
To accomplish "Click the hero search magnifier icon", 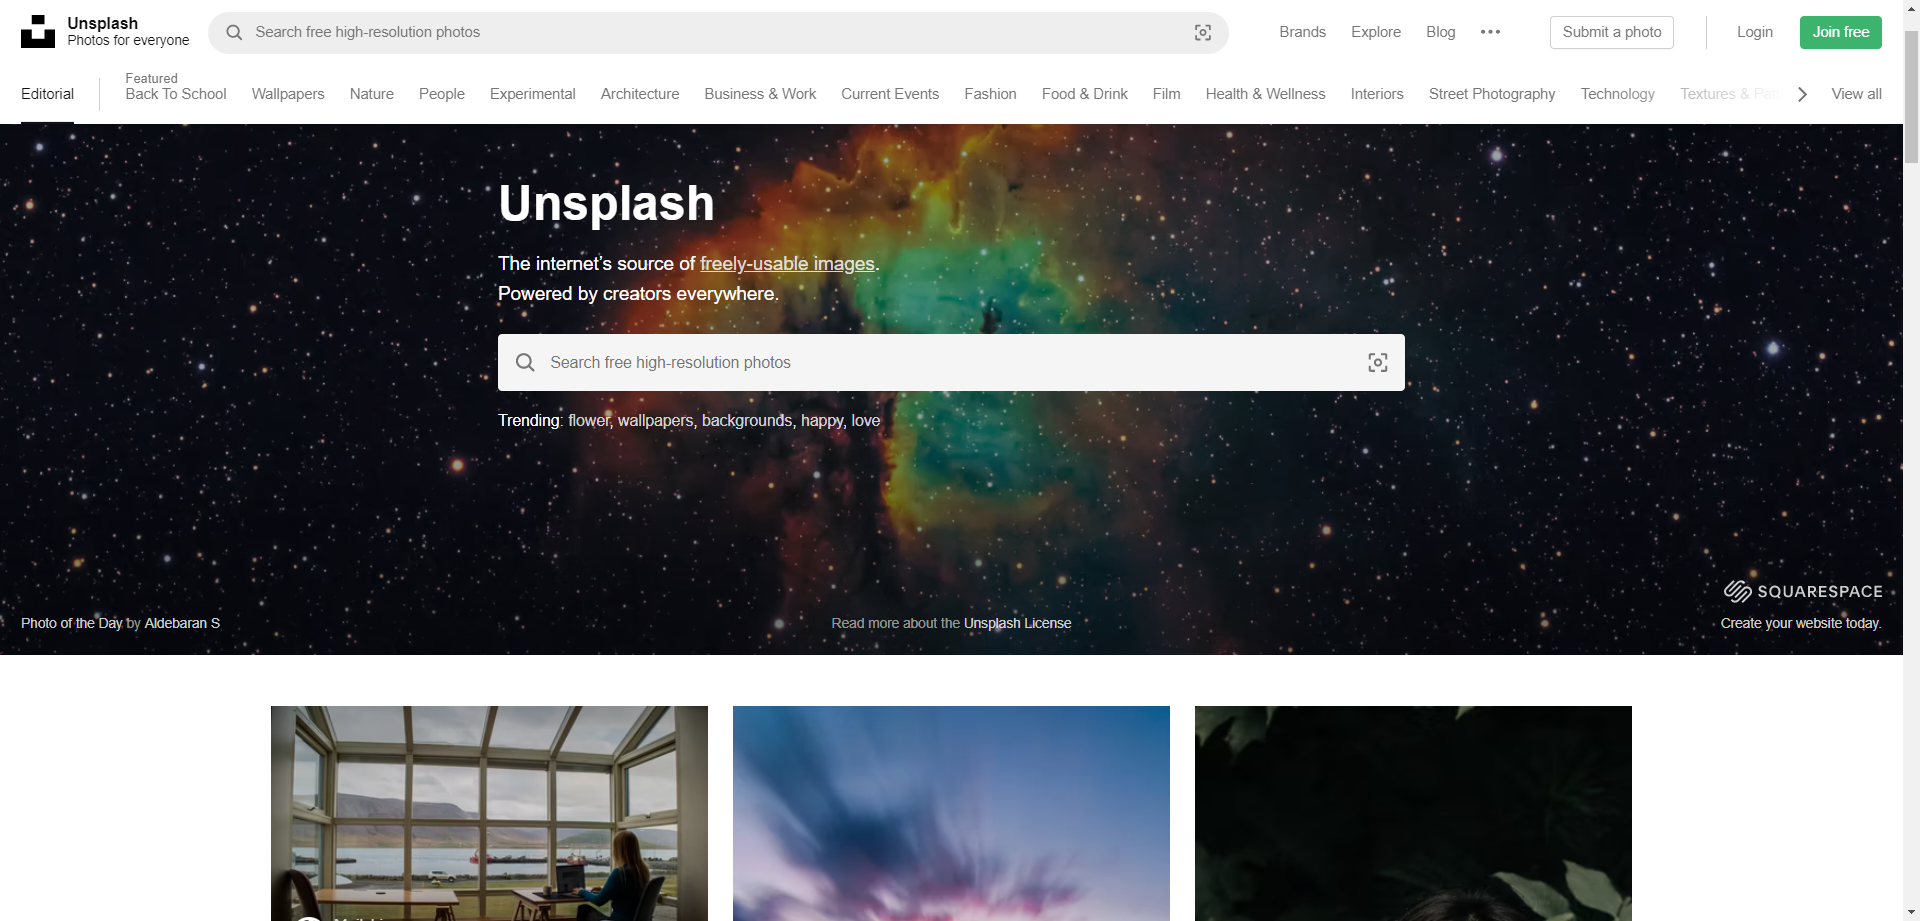I will point(525,362).
